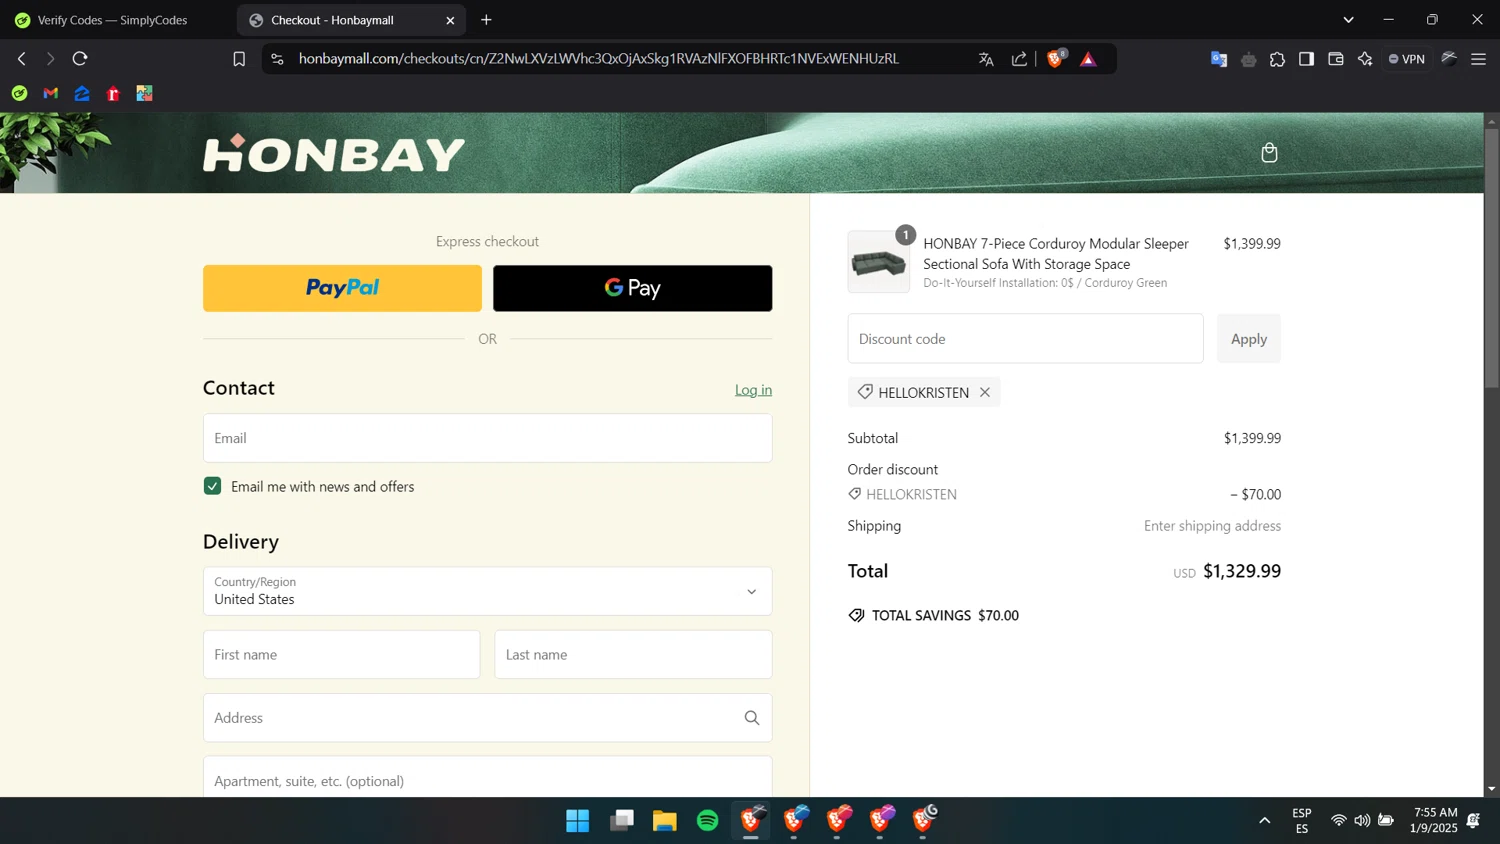The image size is (1500, 844).
Task: Open Task View on the taskbar
Action: point(622,821)
